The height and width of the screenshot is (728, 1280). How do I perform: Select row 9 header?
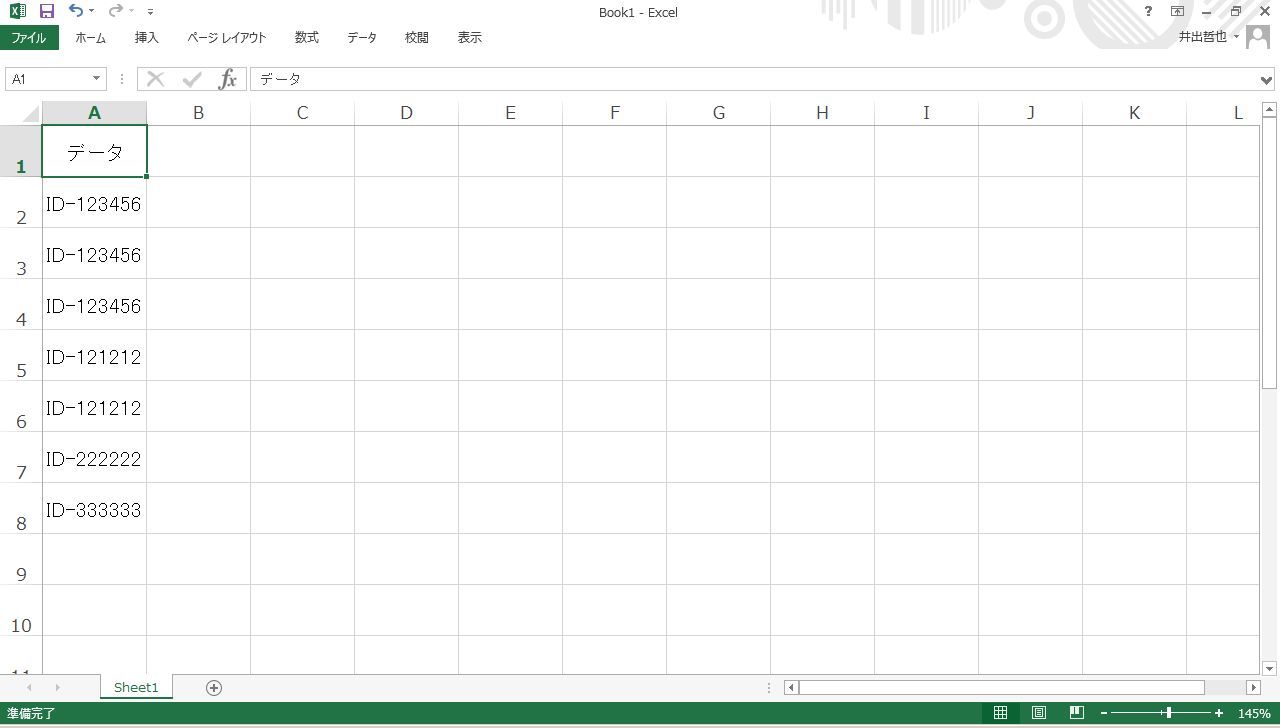click(x=20, y=559)
